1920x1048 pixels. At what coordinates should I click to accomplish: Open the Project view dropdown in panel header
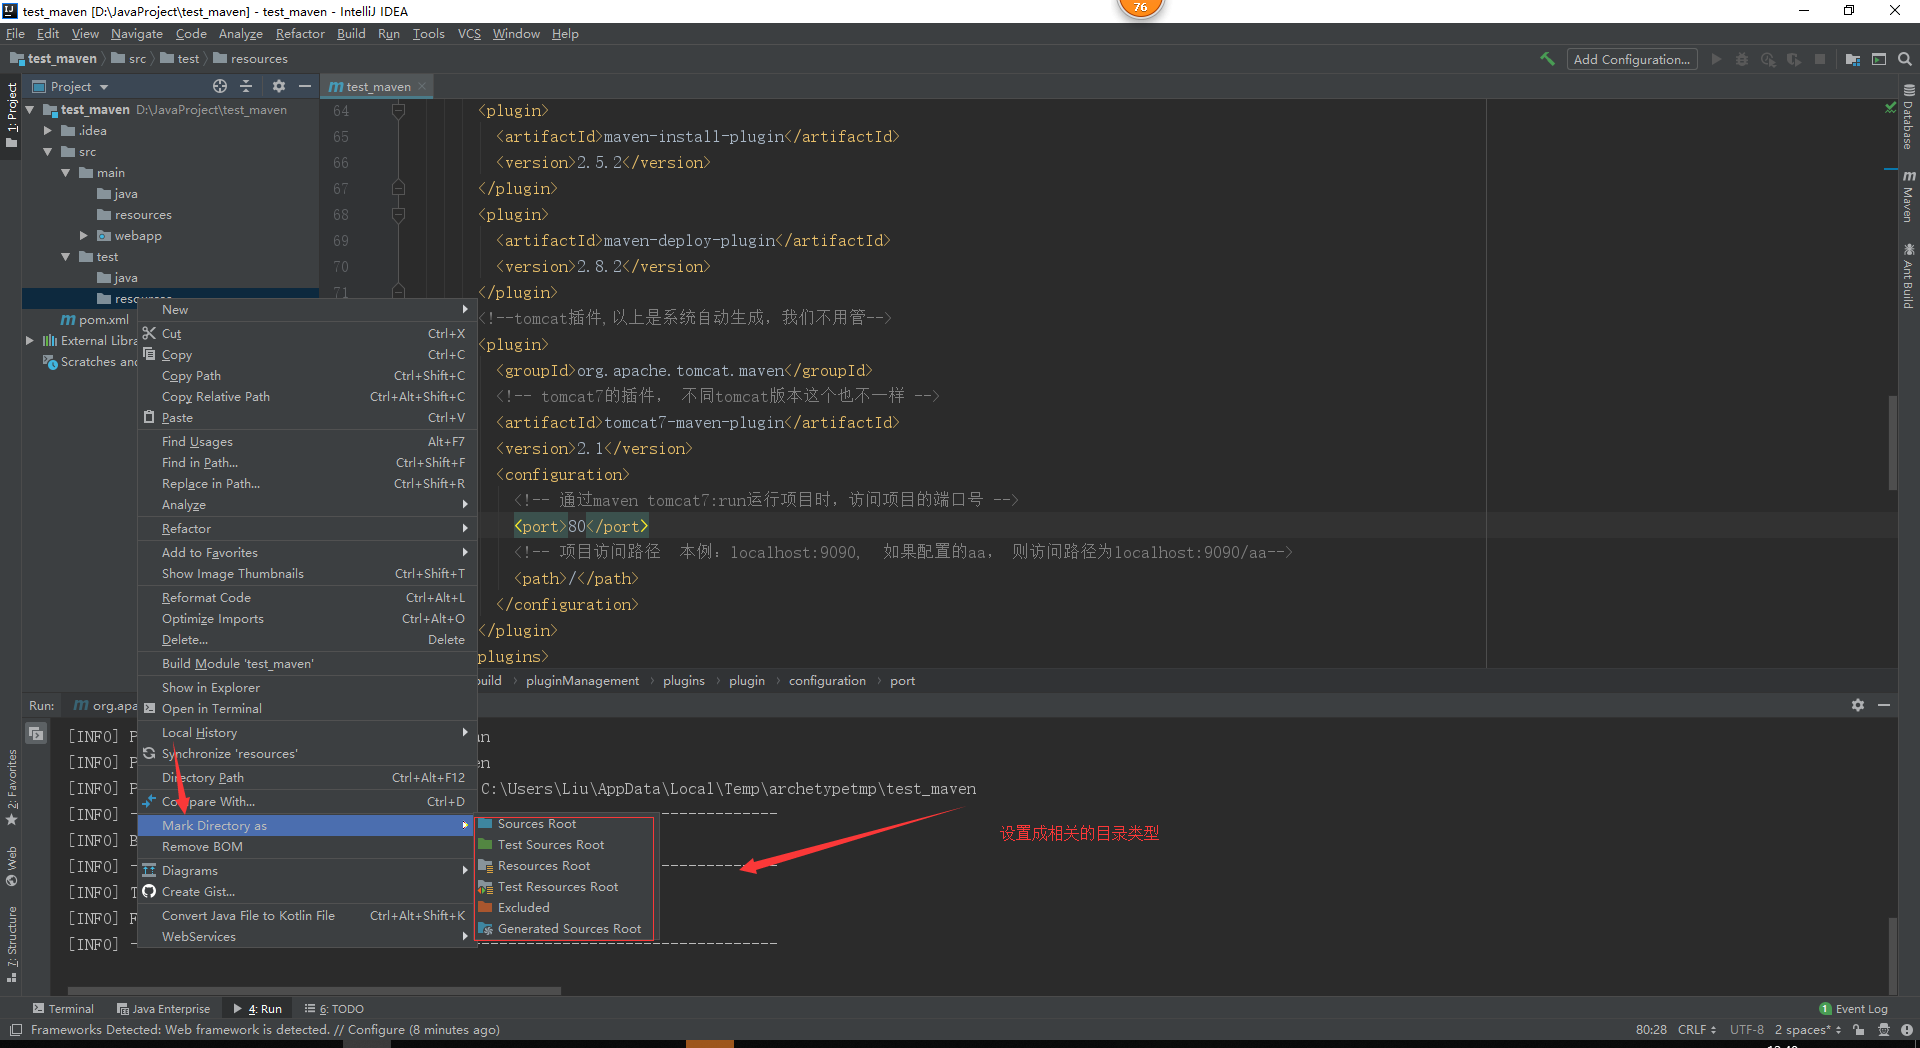[x=70, y=87]
